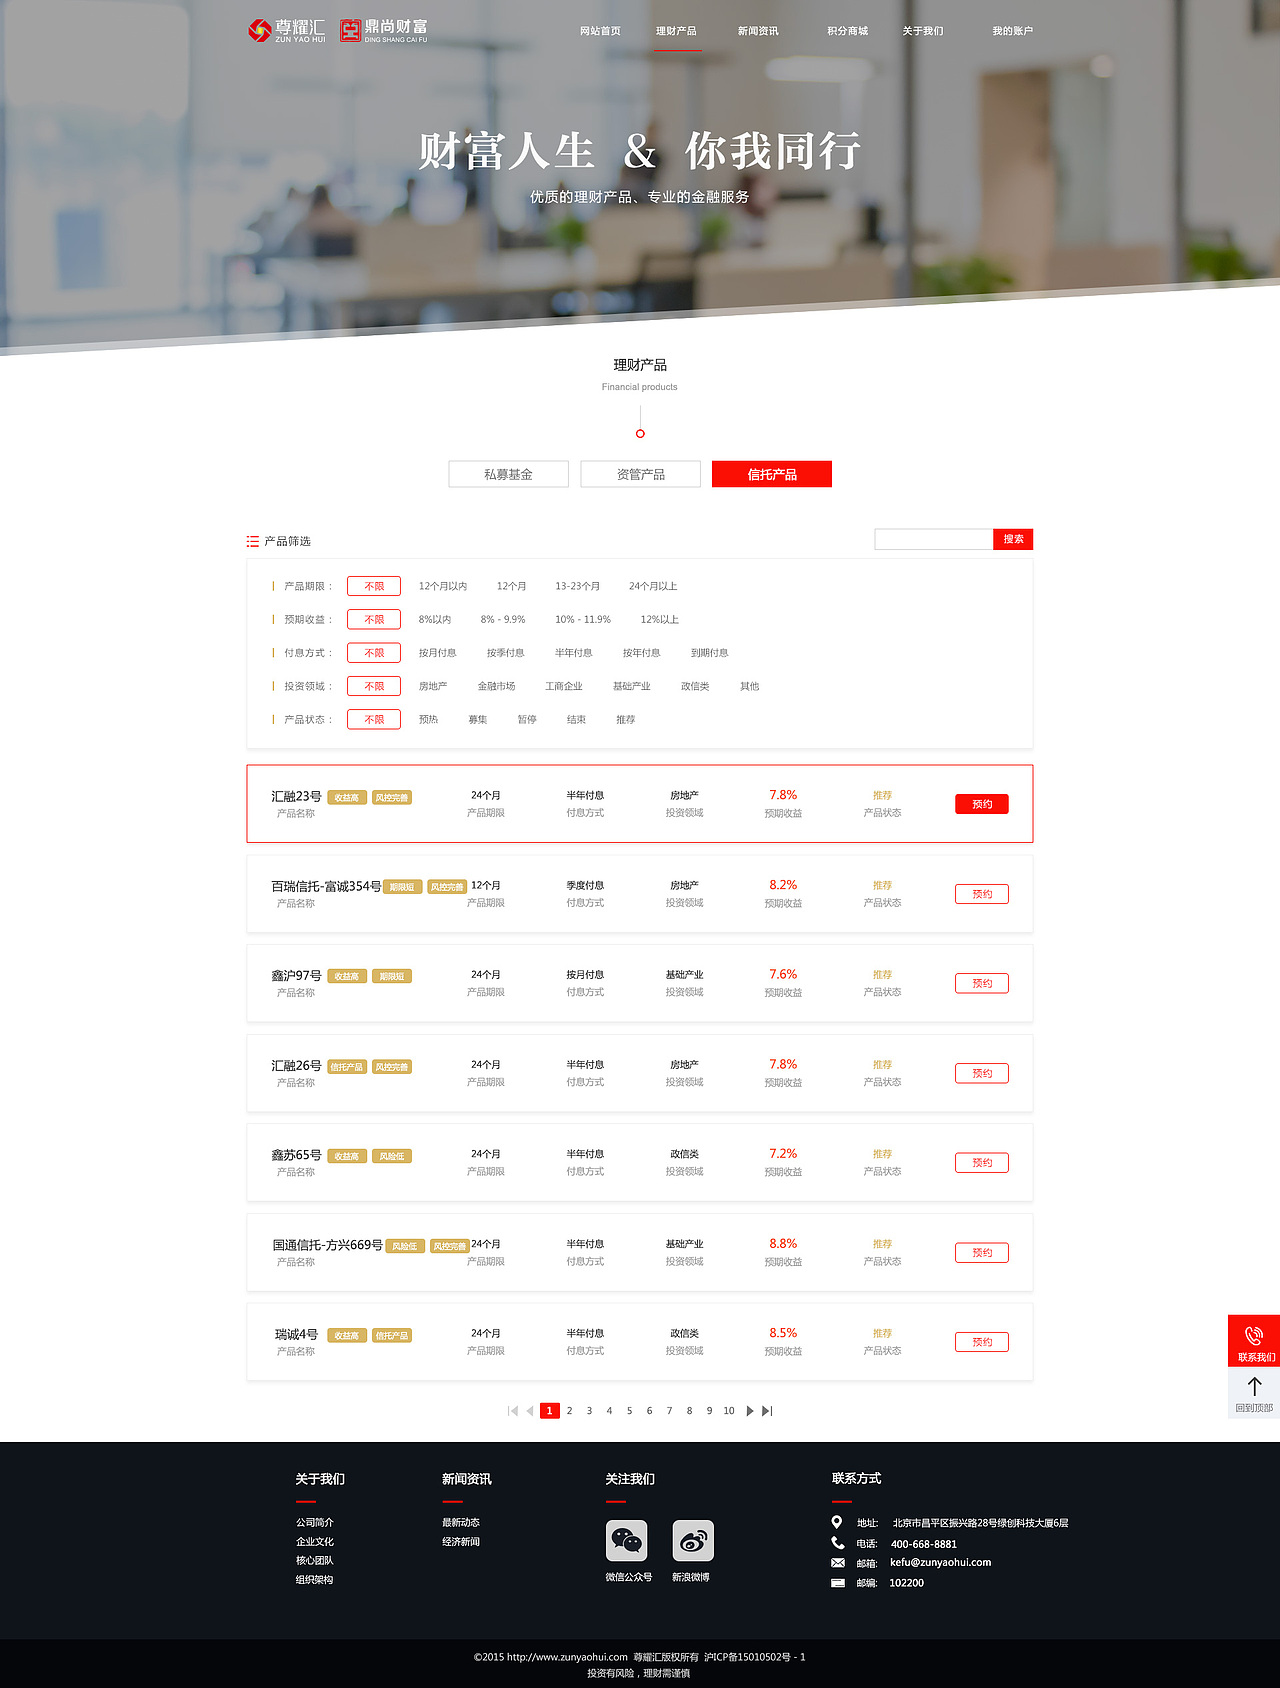Go to pagination page 2

[570, 1411]
